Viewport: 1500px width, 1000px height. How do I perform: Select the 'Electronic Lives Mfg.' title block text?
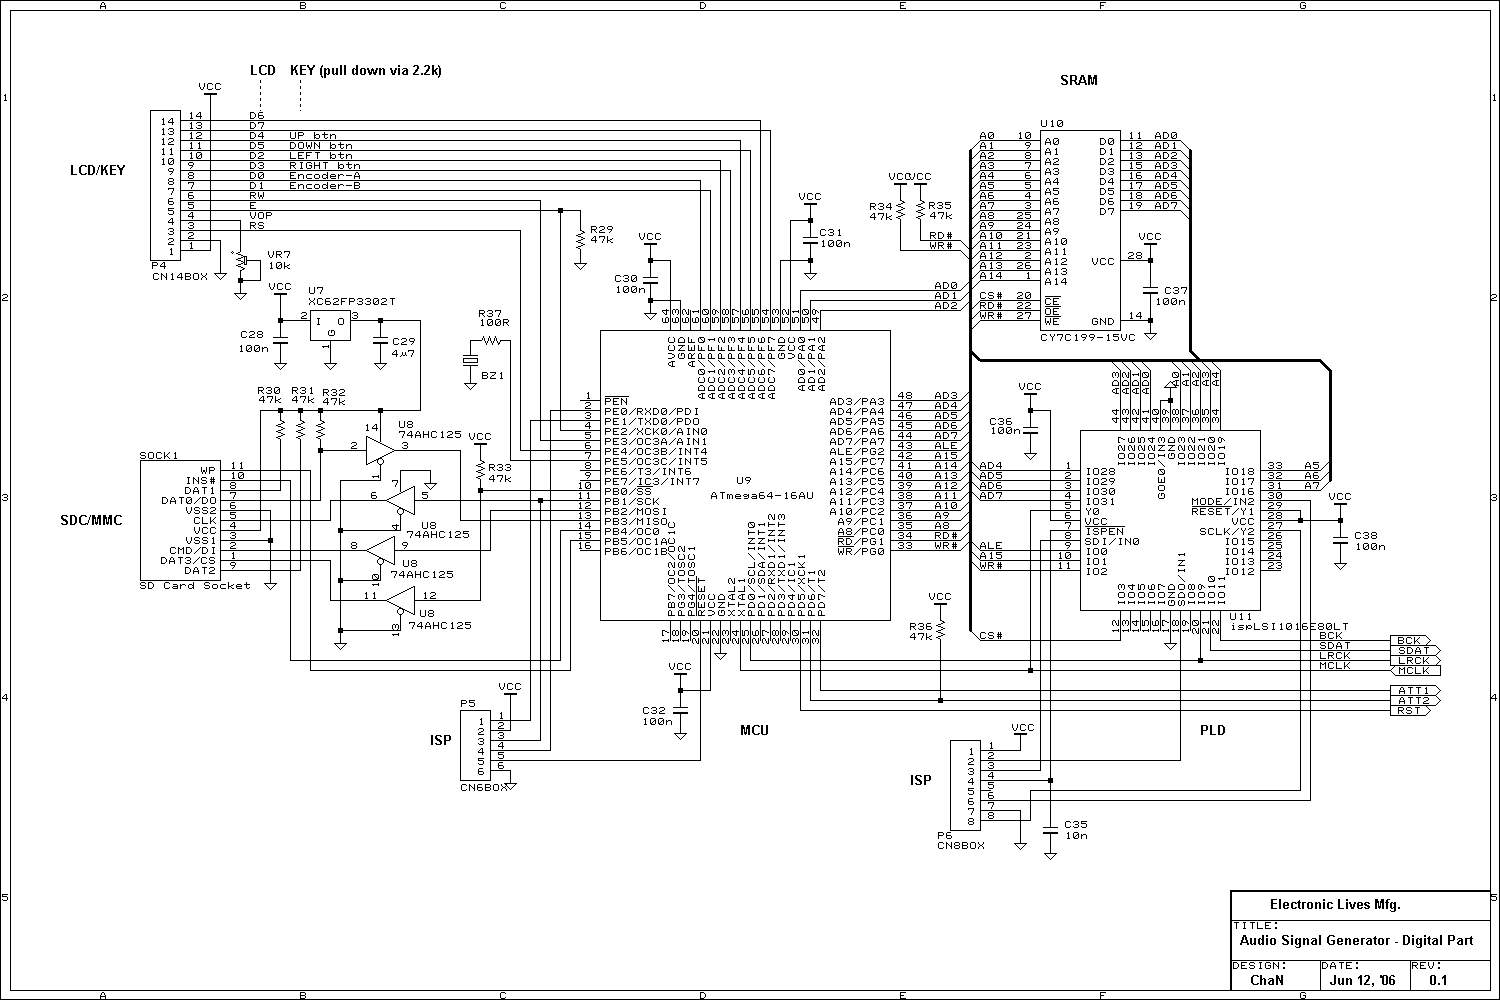click(x=1334, y=904)
